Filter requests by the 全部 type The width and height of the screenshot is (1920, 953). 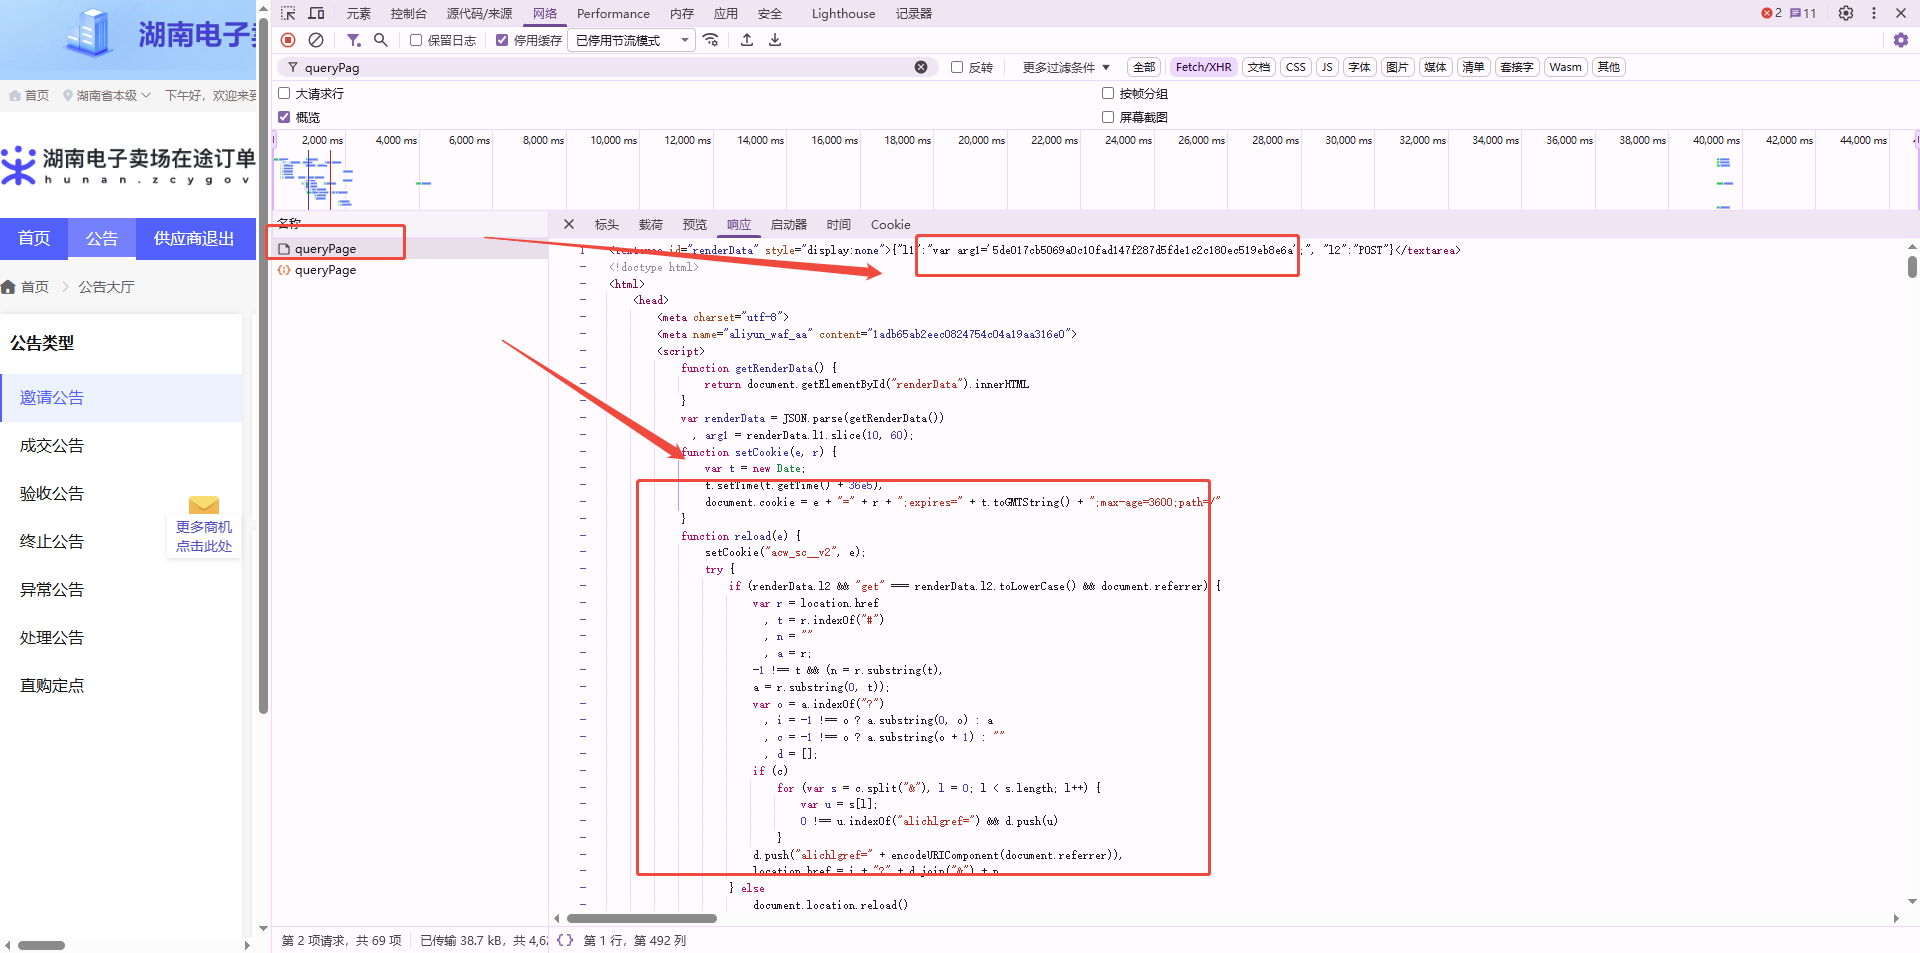click(1144, 67)
